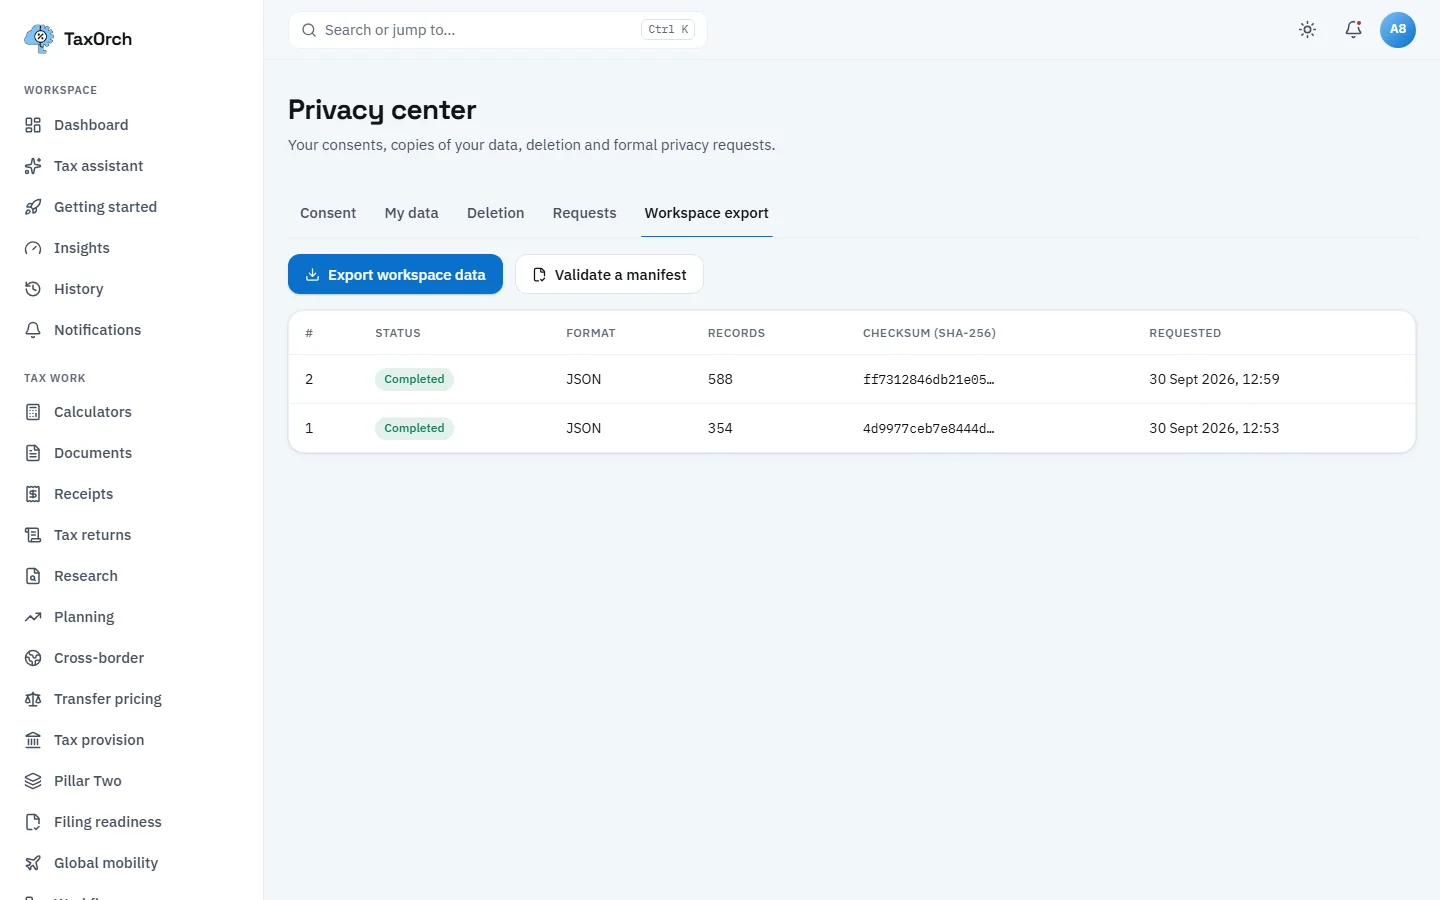Open Dashboard via its sidebar icon
The image size is (1440, 900).
point(33,125)
